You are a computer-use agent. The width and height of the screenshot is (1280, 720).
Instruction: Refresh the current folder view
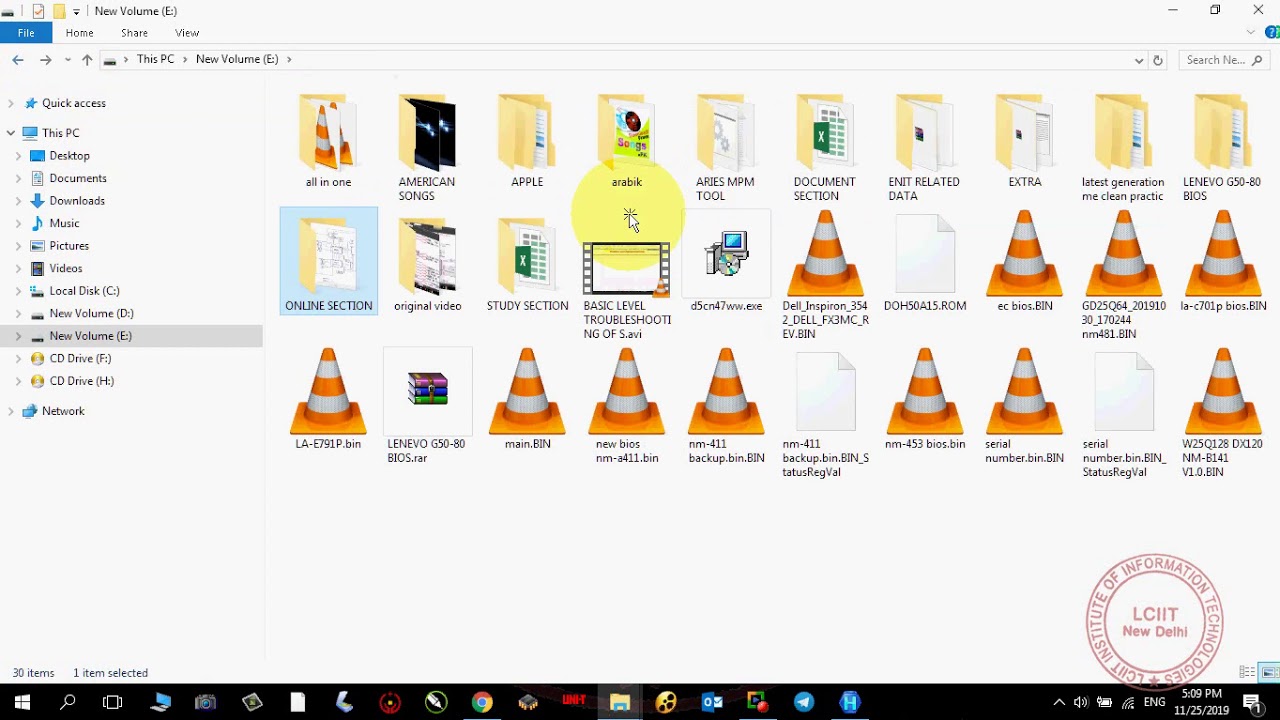click(1158, 60)
